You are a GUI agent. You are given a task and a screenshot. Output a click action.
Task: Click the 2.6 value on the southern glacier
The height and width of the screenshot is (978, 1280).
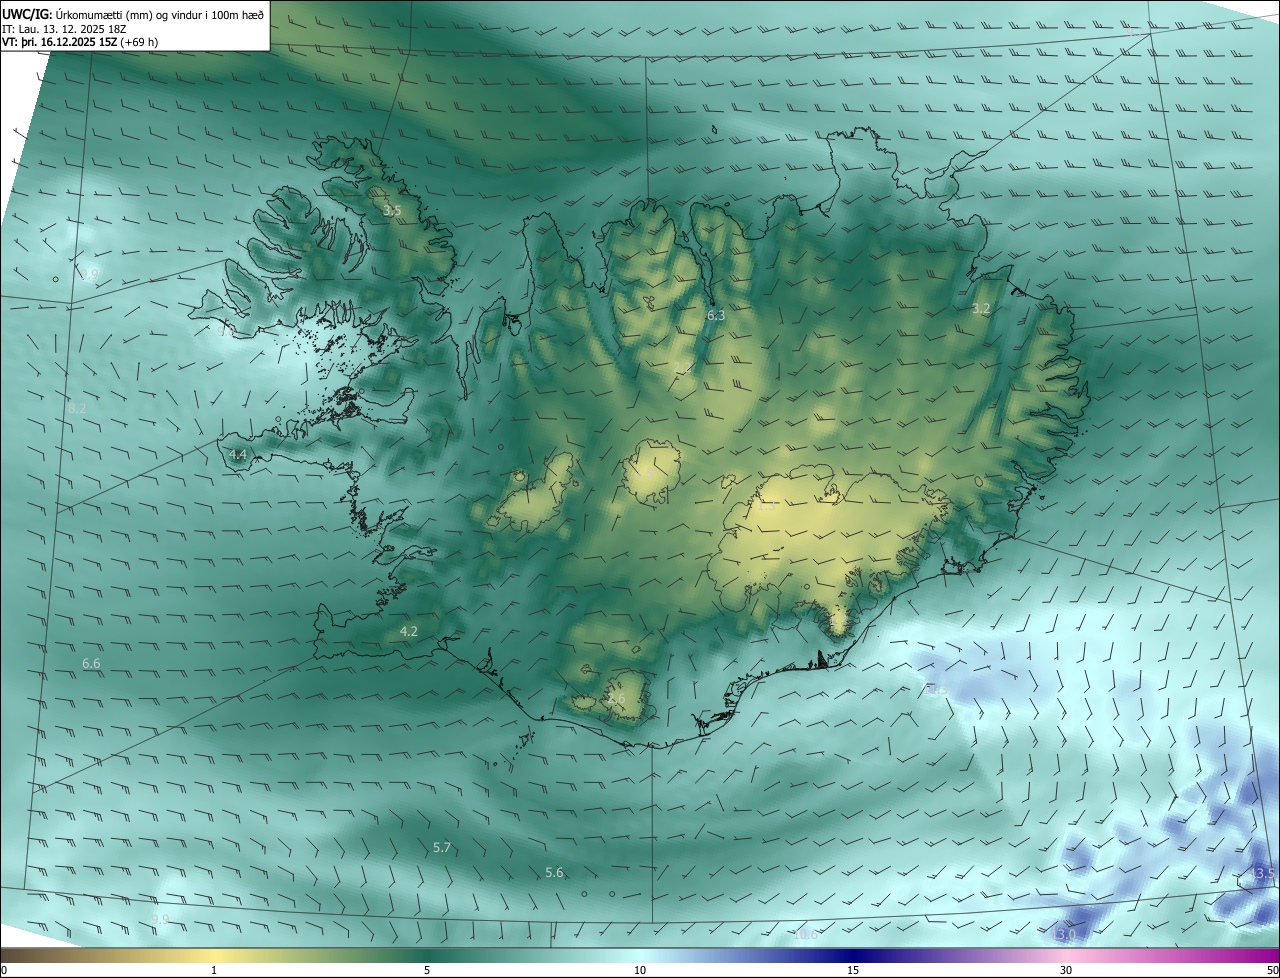616,699
